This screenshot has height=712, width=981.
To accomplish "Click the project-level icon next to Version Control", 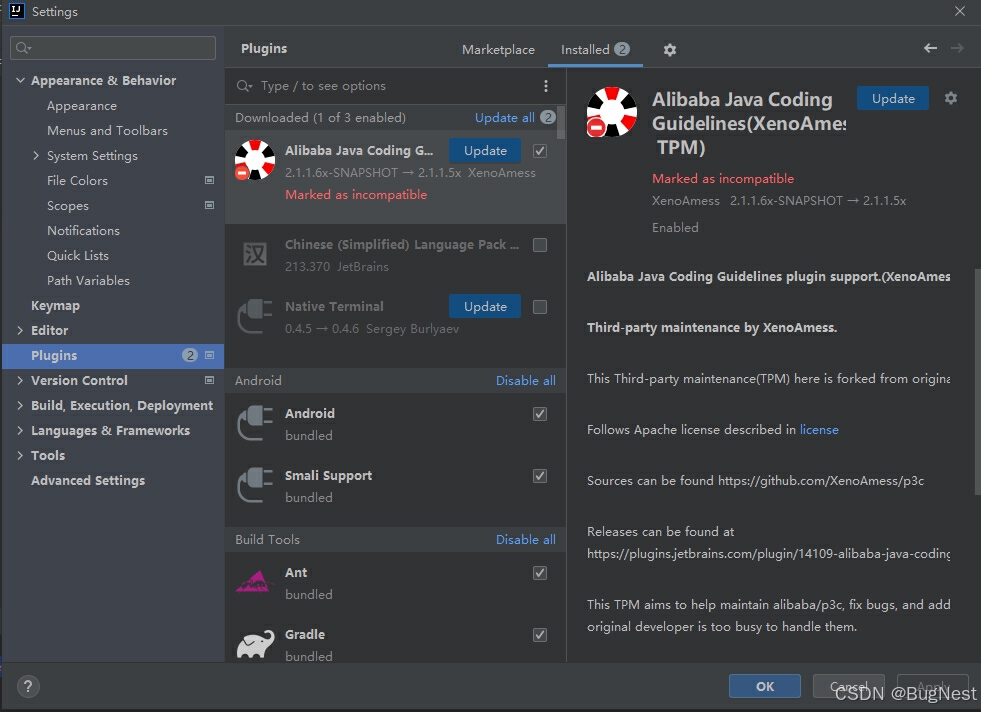I will tap(210, 380).
